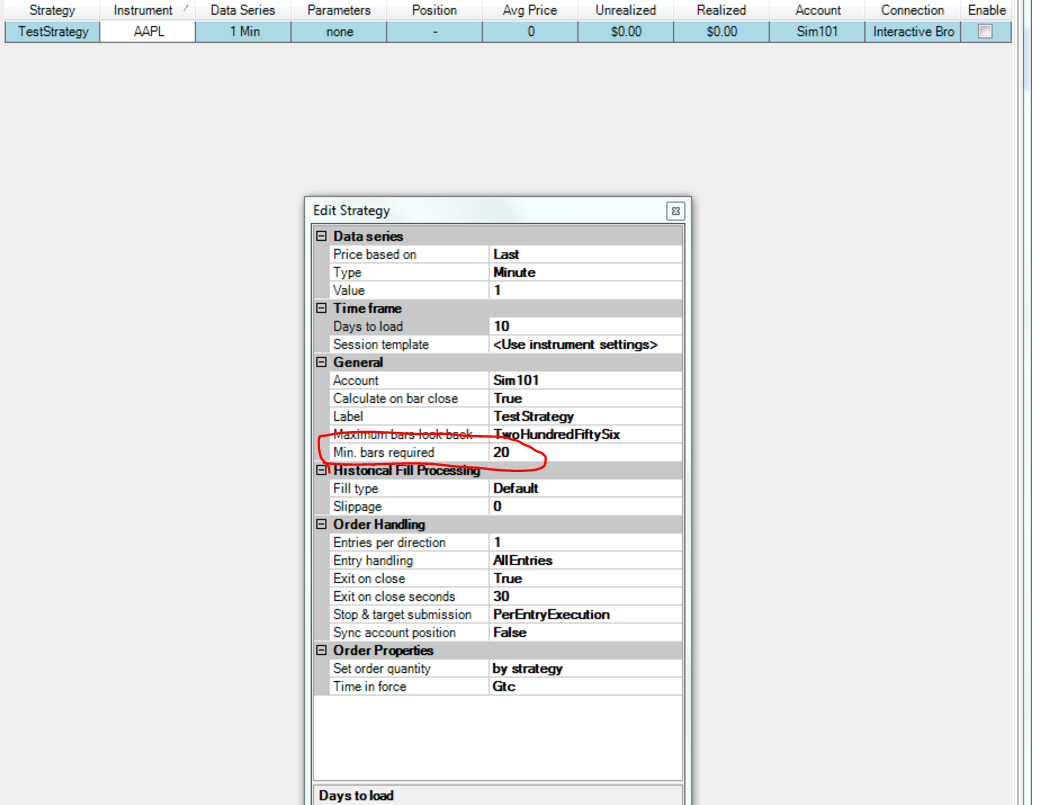Image resolution: width=1038 pixels, height=805 pixels.
Task: Click the Interactive Bro connection cell
Action: click(x=912, y=31)
